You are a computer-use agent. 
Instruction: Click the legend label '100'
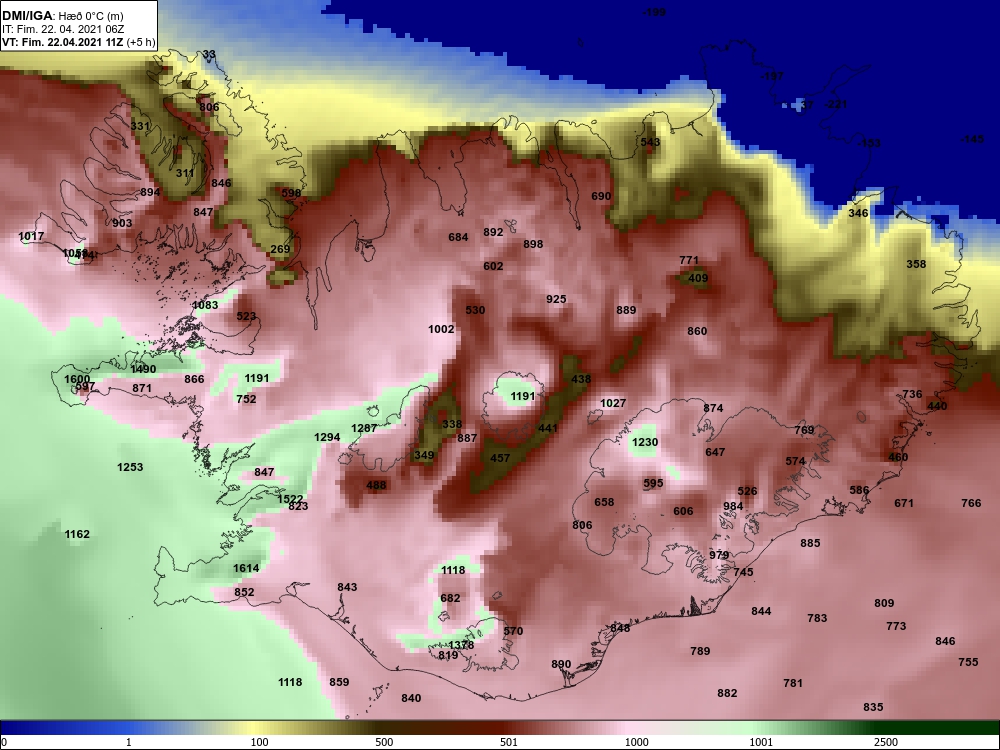[259, 742]
